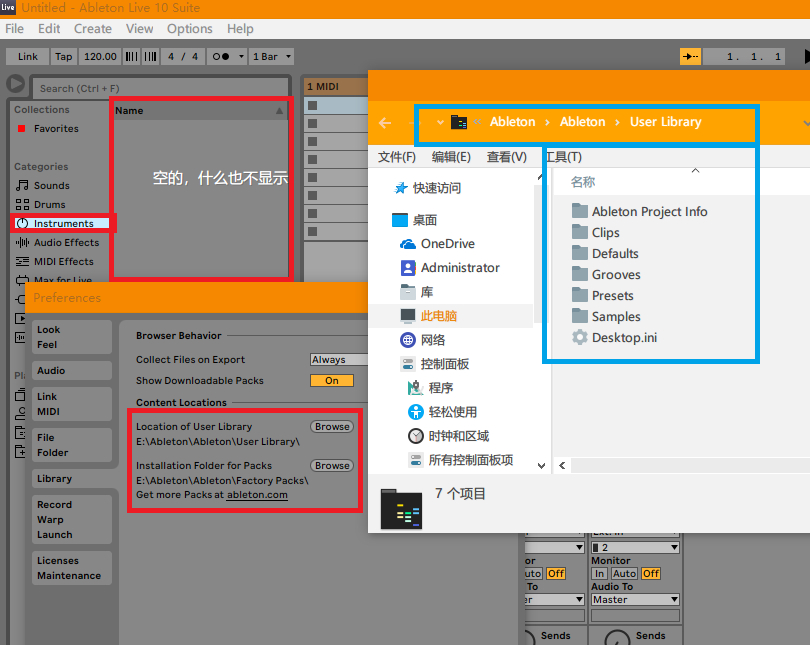Click Browse for Installation Folder for Packs
The height and width of the screenshot is (645, 810).
click(332, 465)
